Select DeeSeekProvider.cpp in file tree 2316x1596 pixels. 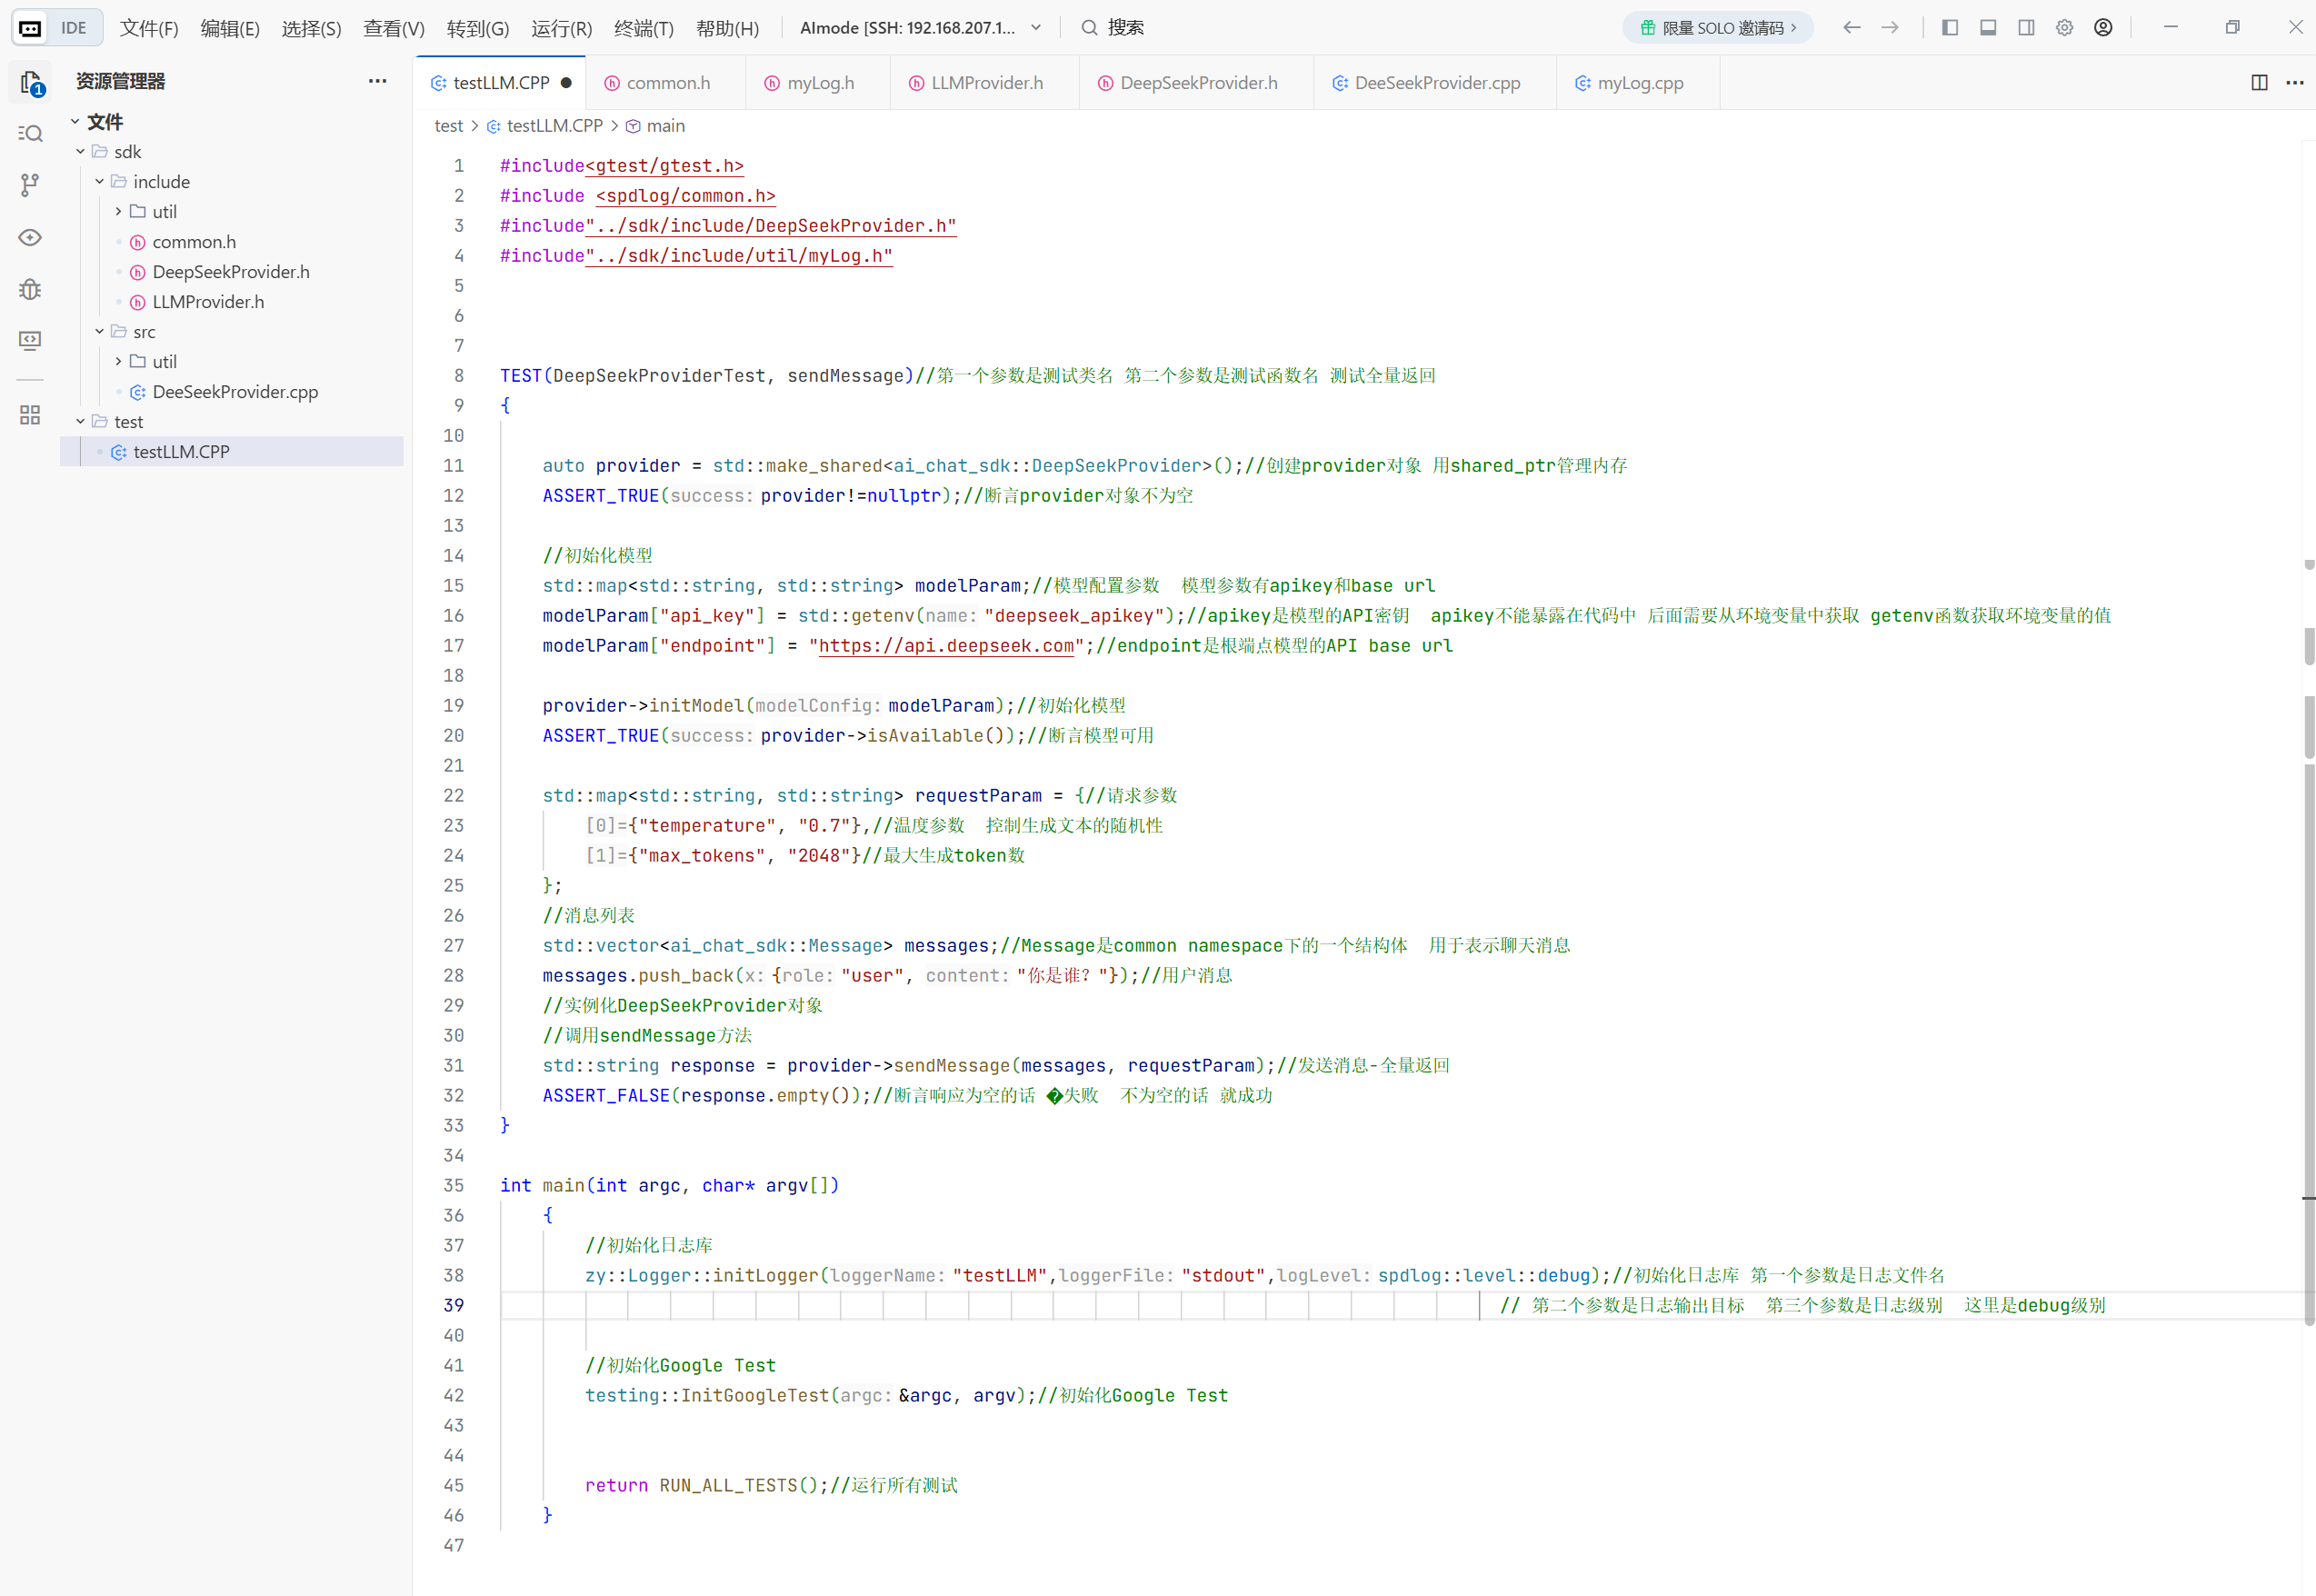click(235, 392)
